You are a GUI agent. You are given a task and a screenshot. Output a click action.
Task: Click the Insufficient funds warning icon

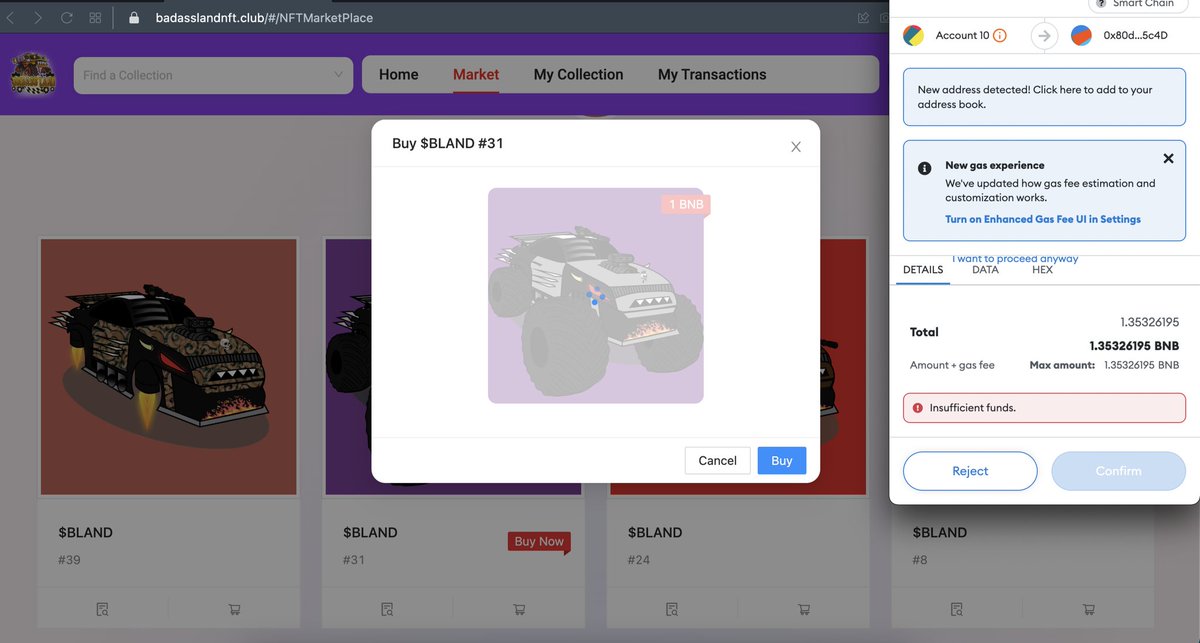click(917, 408)
